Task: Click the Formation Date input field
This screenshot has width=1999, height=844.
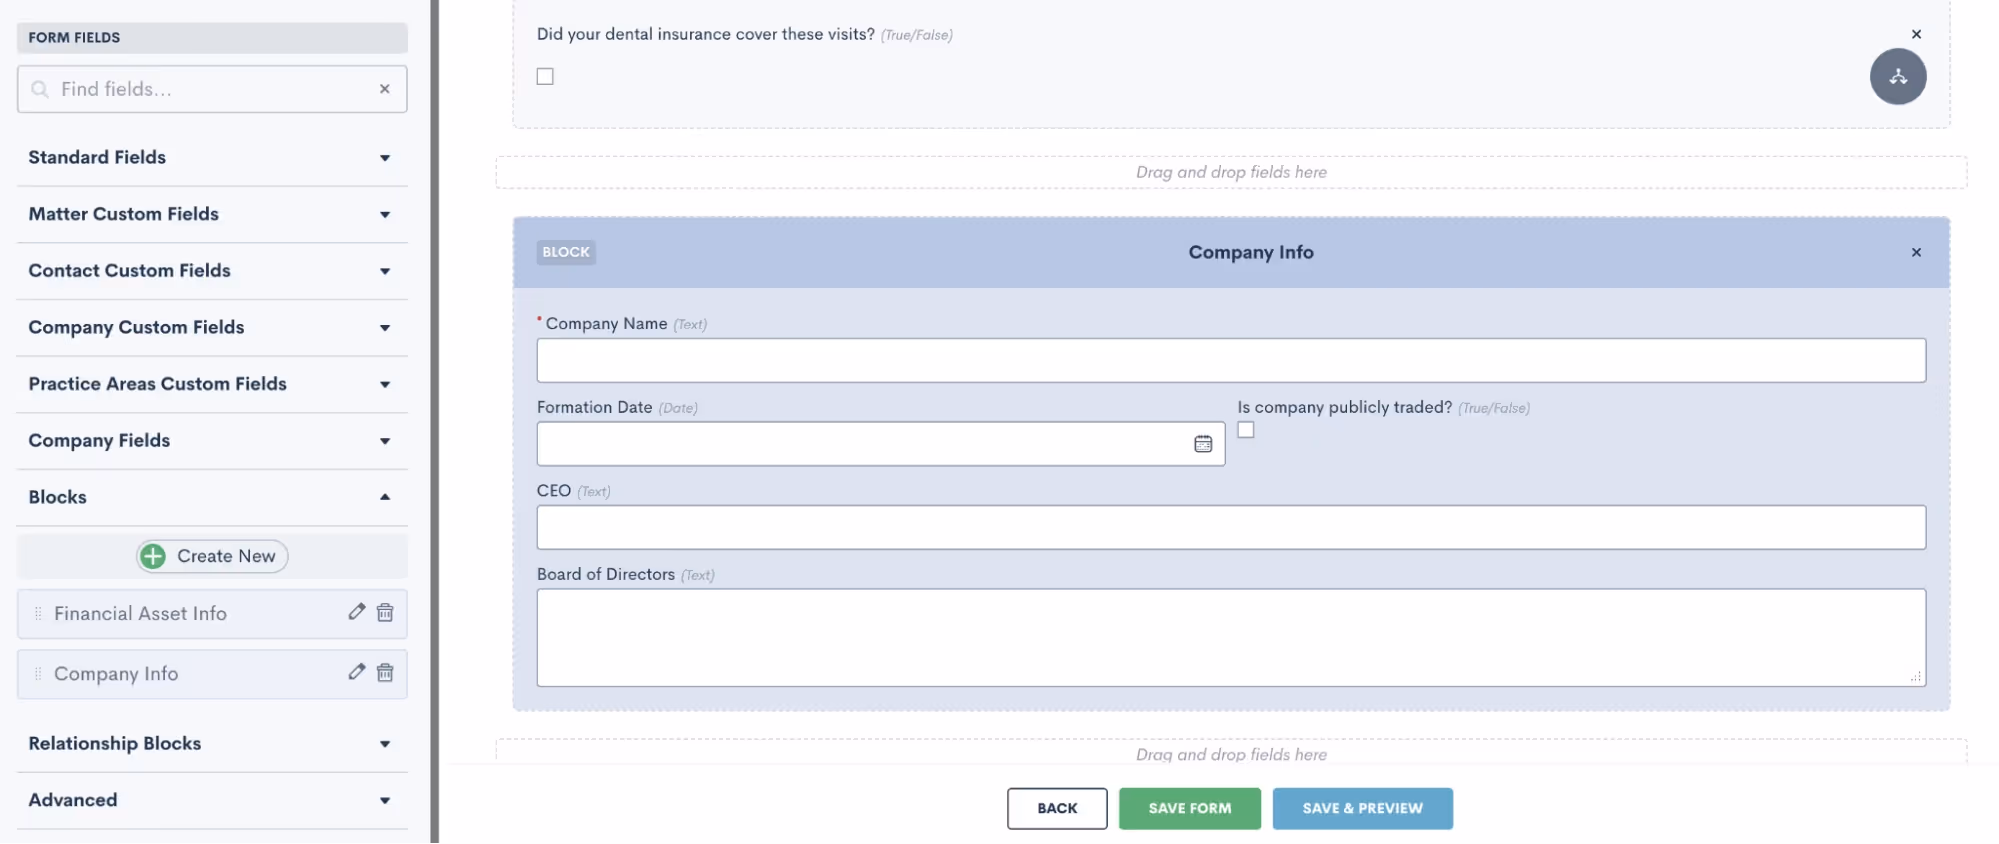Action: (x=881, y=444)
